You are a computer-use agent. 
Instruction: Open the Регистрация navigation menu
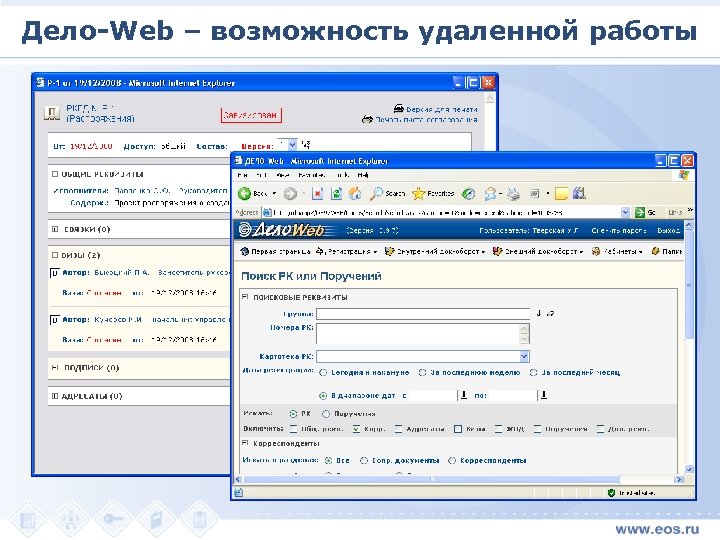click(347, 252)
